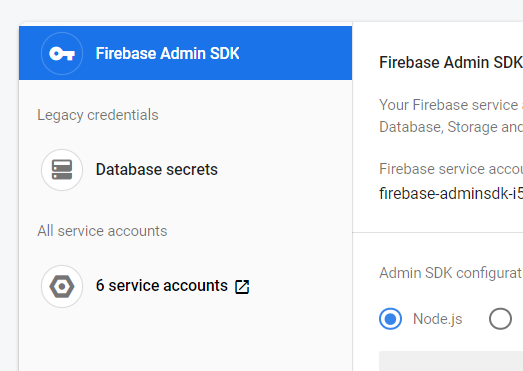Click the Admin SDK configuration snippet label
The image size is (523, 371).
coord(451,273)
